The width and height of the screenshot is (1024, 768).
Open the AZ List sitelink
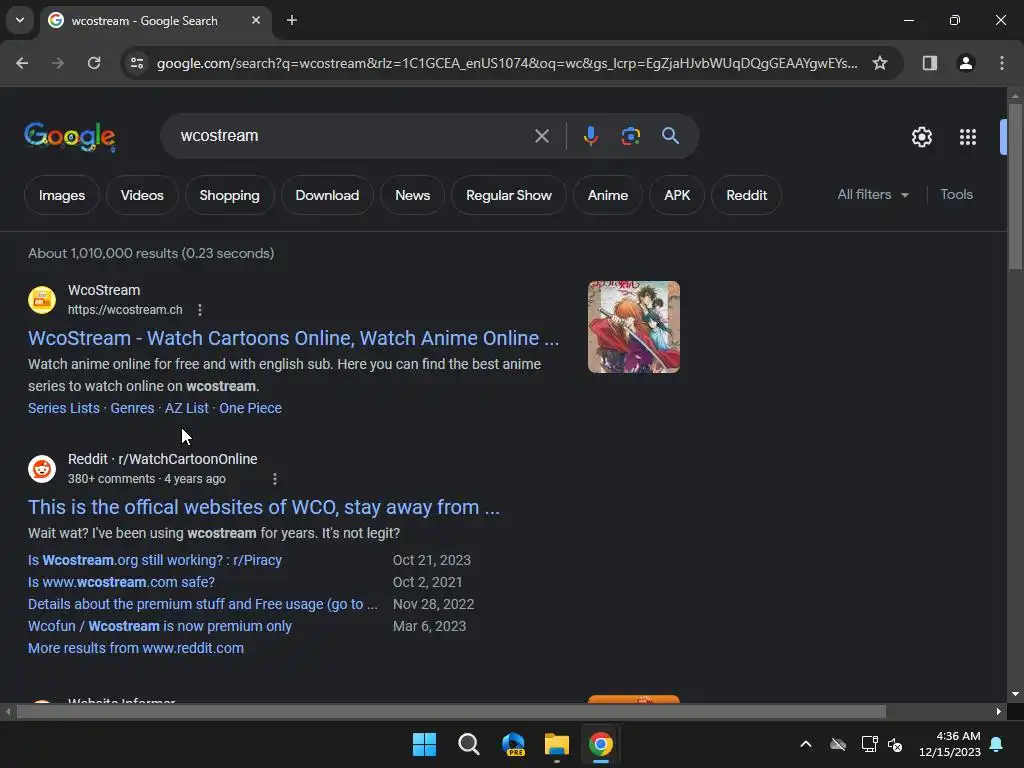[x=187, y=408]
